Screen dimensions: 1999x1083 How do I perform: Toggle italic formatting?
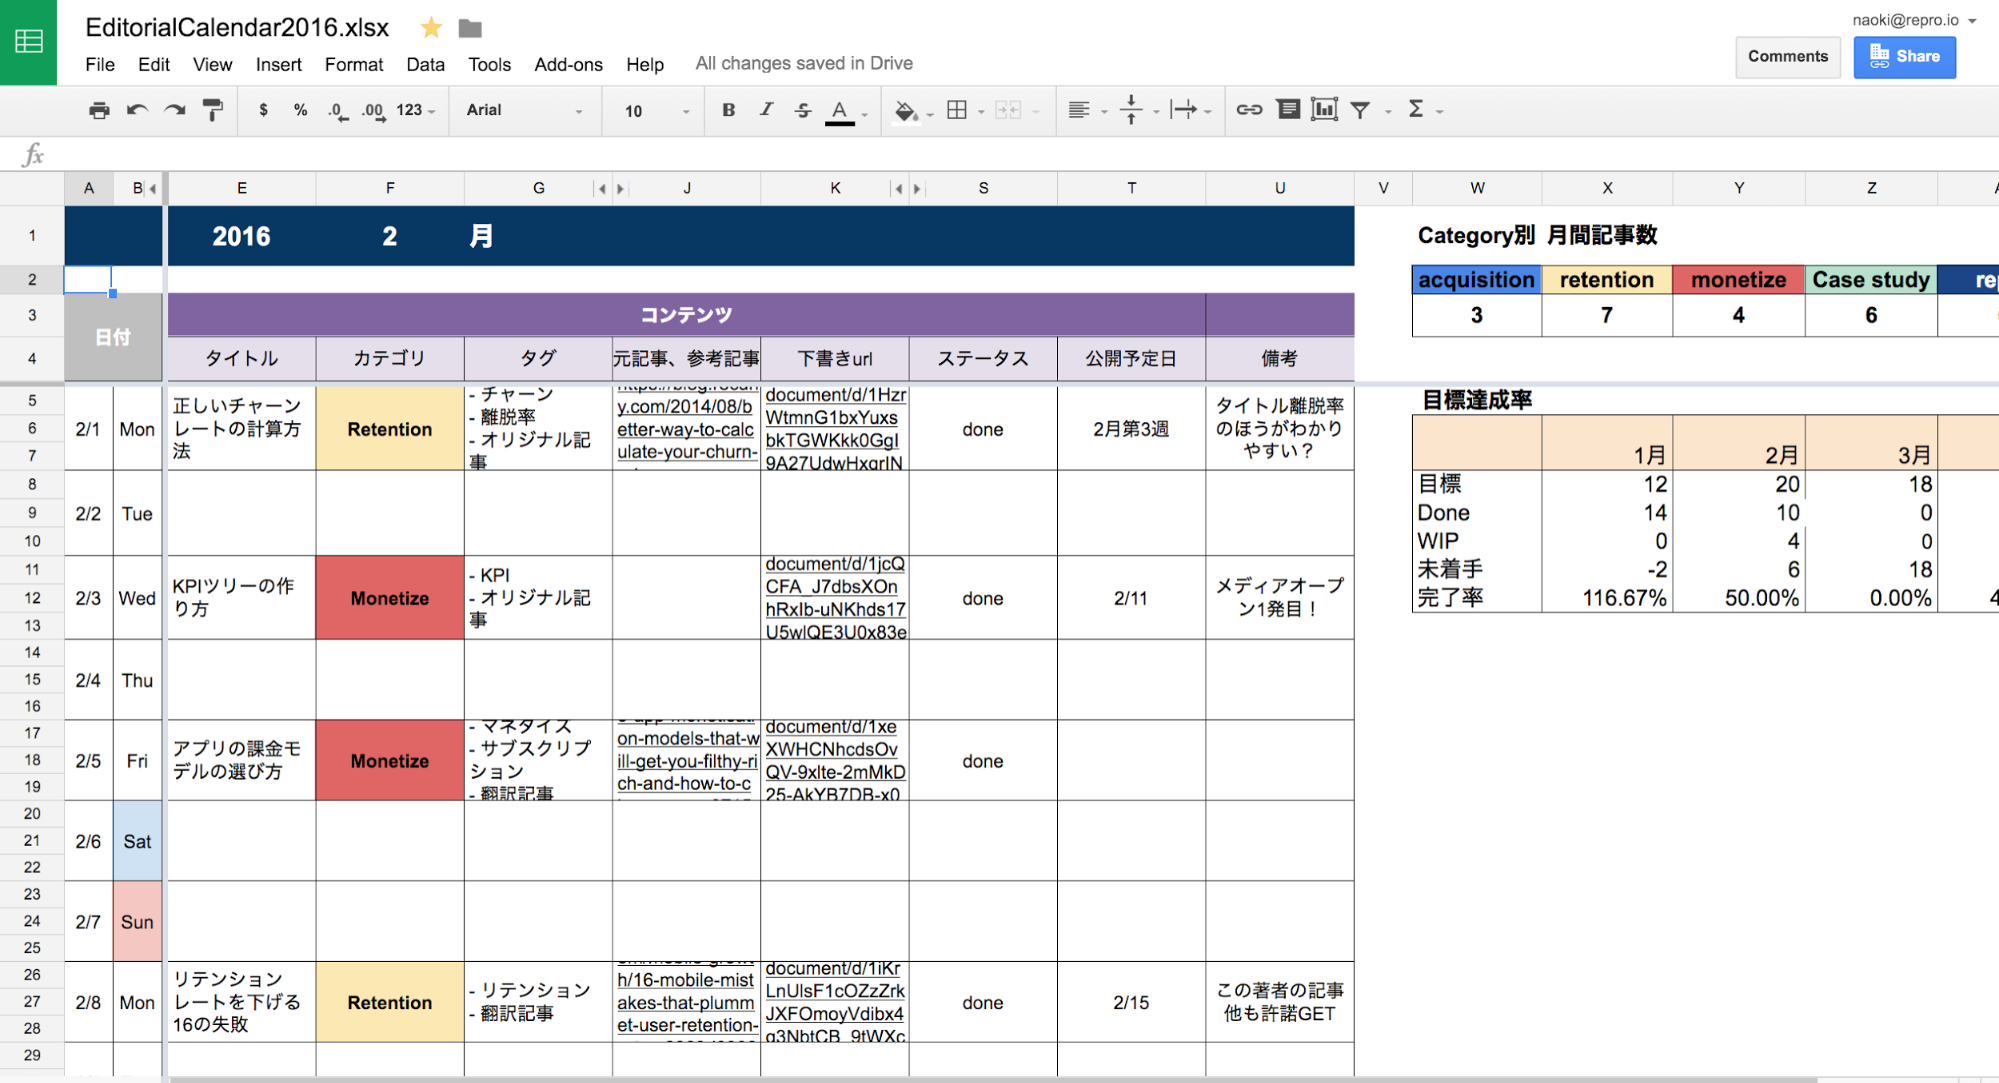point(766,110)
